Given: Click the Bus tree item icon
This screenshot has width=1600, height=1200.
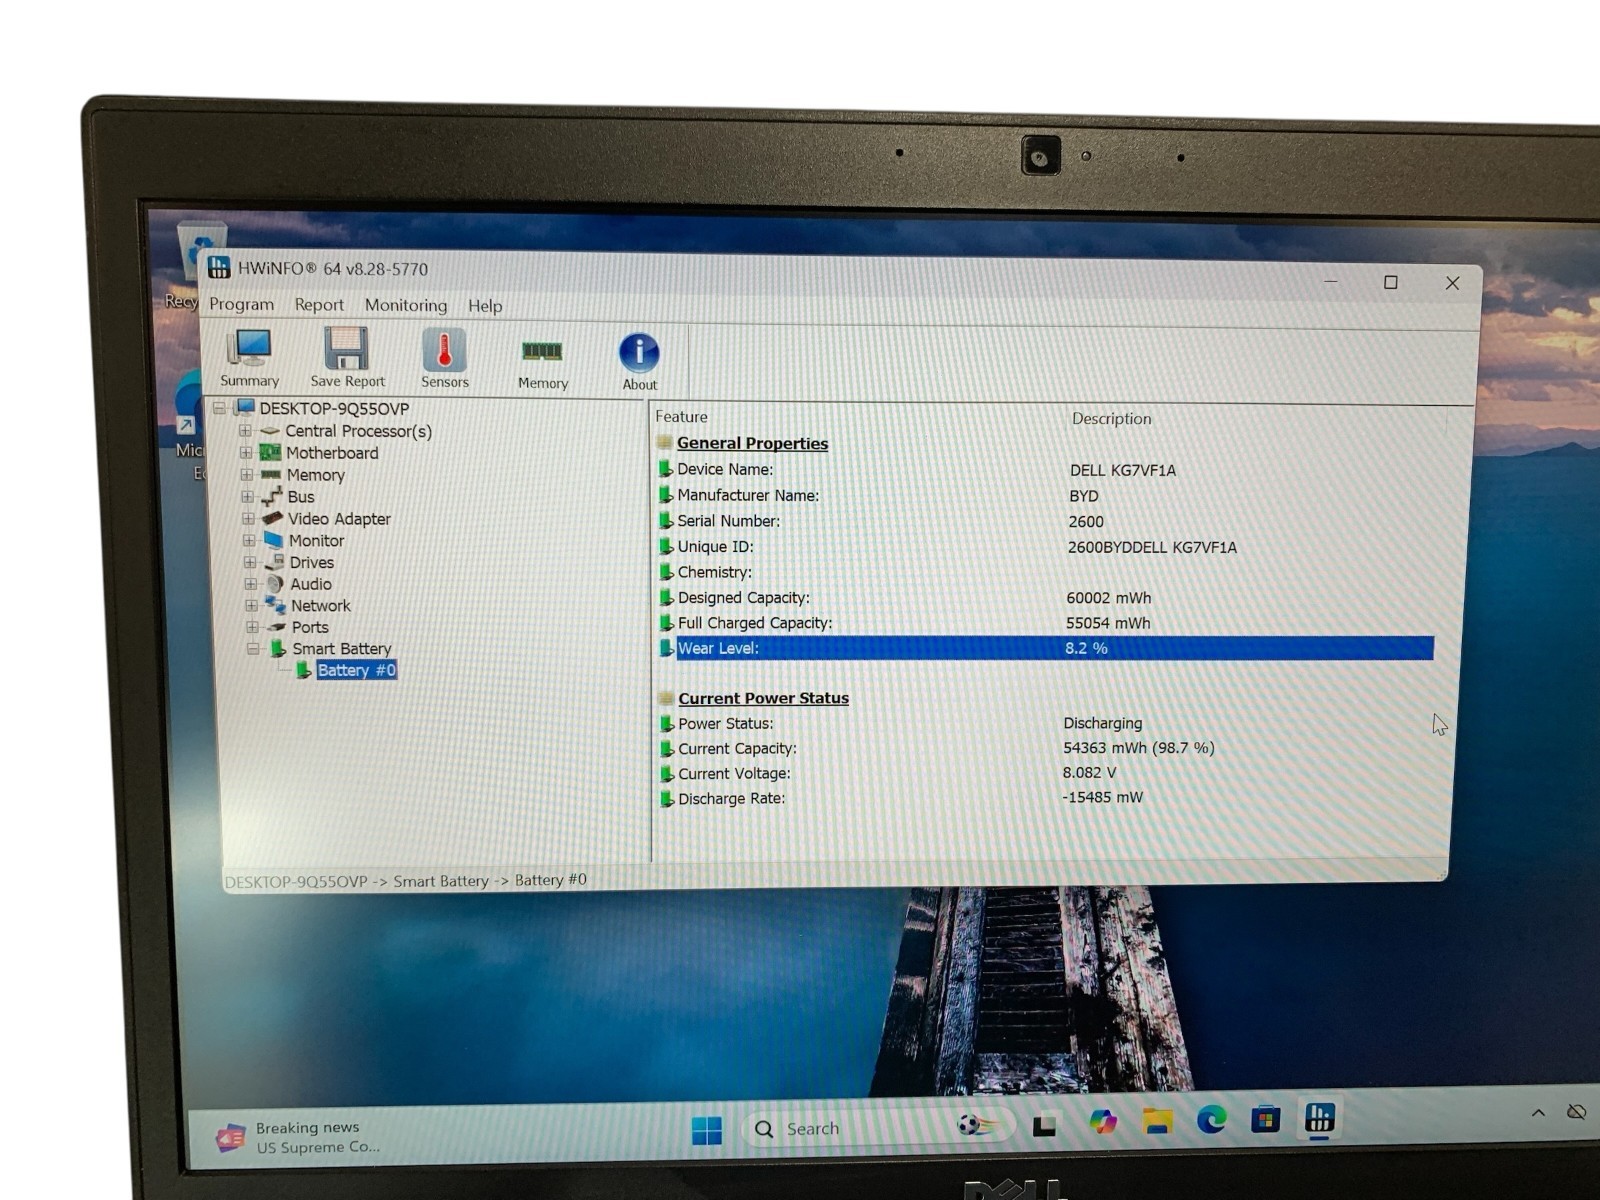Looking at the screenshot, I should 272,496.
